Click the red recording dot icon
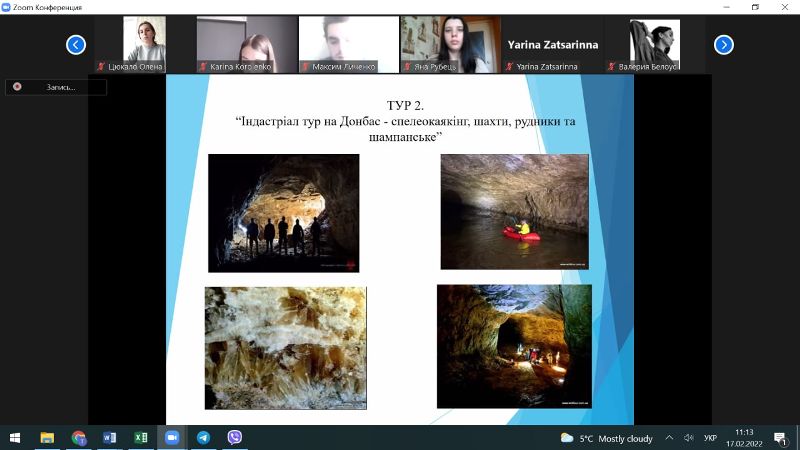The height and width of the screenshot is (450, 800). pos(17,87)
